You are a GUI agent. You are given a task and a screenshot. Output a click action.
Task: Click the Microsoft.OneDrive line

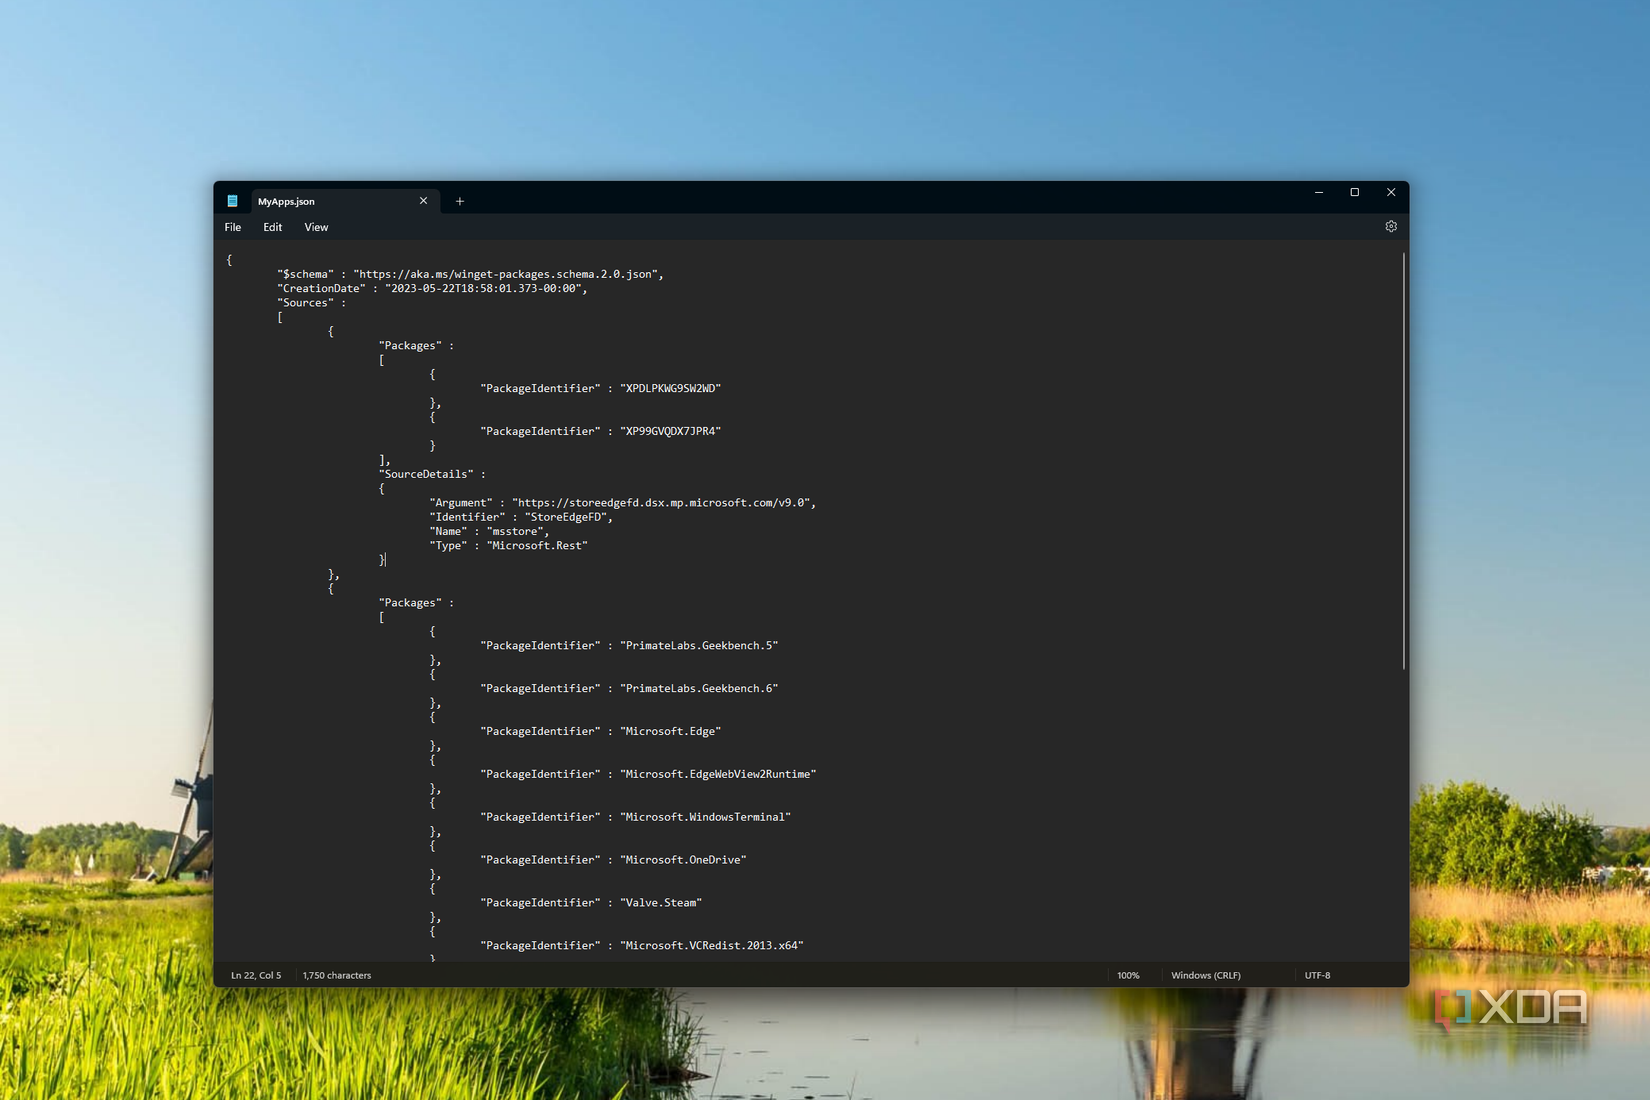613,860
